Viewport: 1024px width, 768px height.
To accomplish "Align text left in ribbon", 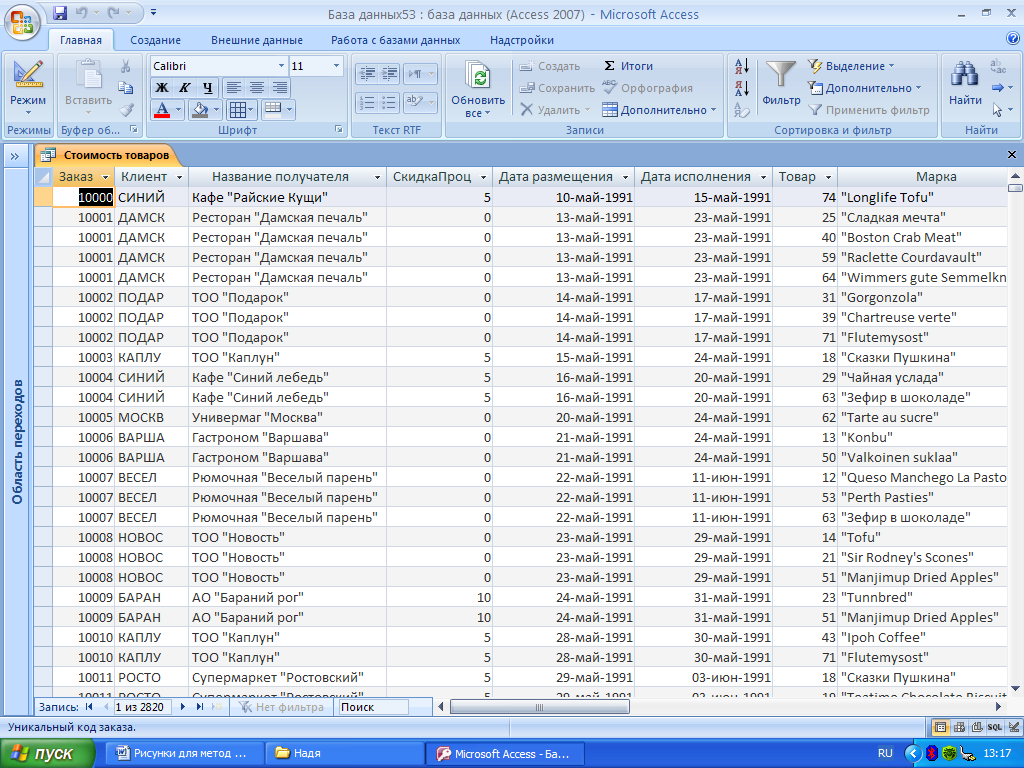I will pos(234,87).
